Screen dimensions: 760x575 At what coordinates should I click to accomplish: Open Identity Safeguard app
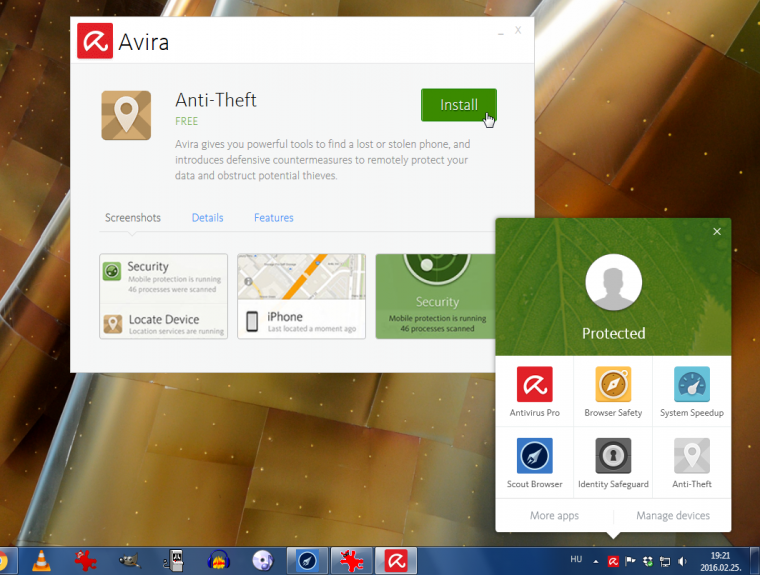(613, 463)
